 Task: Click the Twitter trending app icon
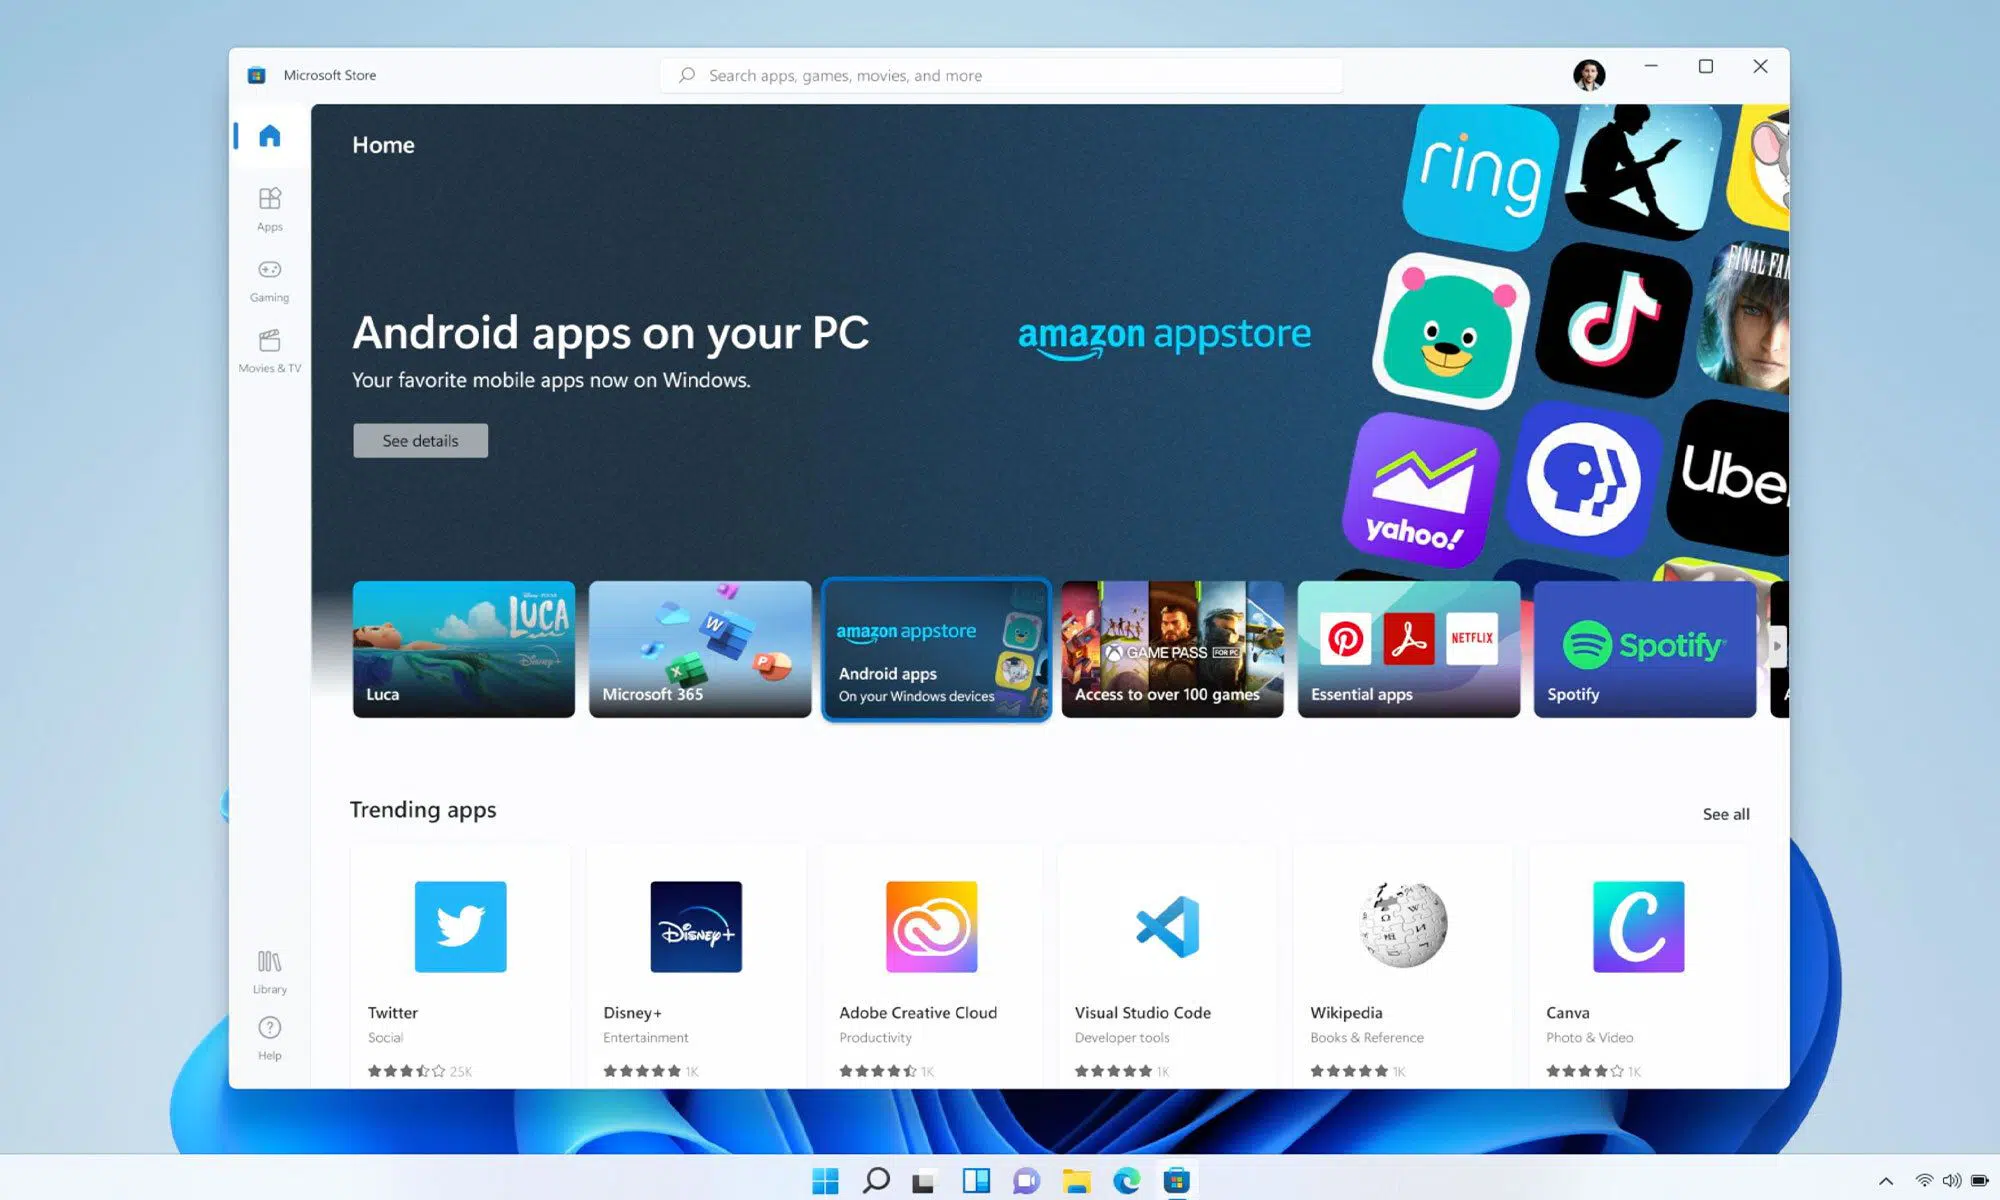tap(459, 926)
